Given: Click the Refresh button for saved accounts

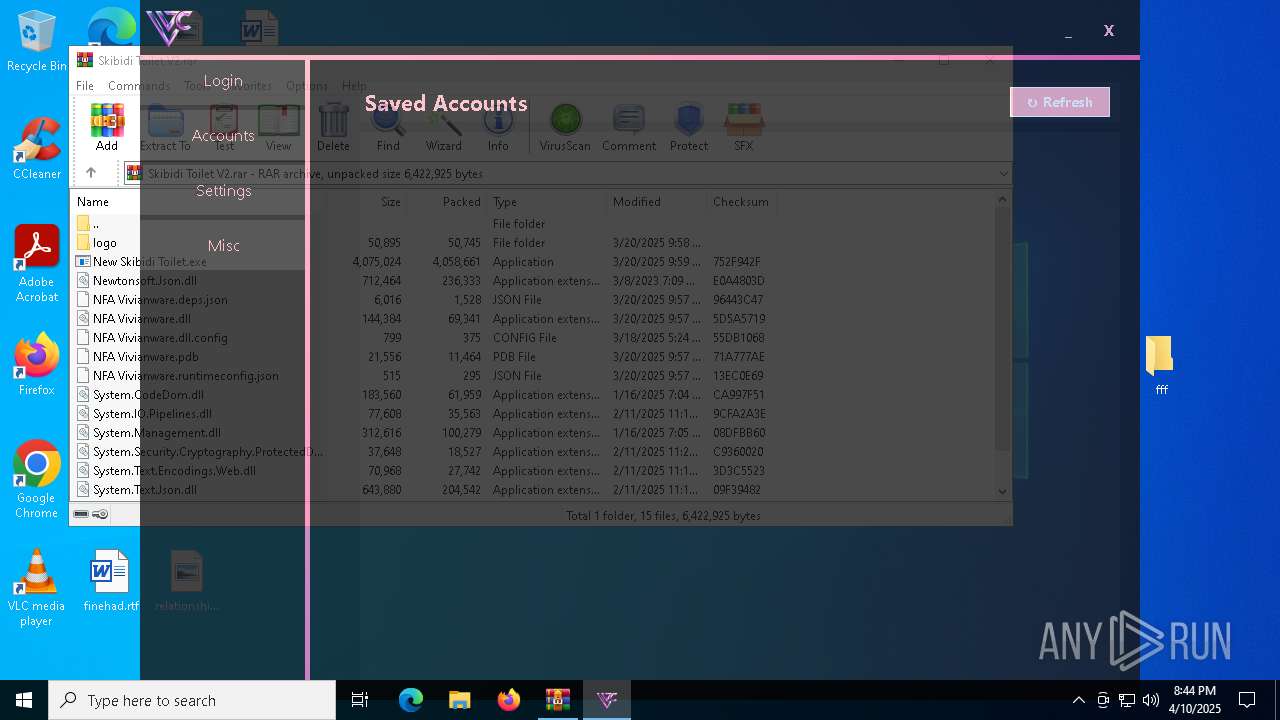Looking at the screenshot, I should coord(1060,102).
